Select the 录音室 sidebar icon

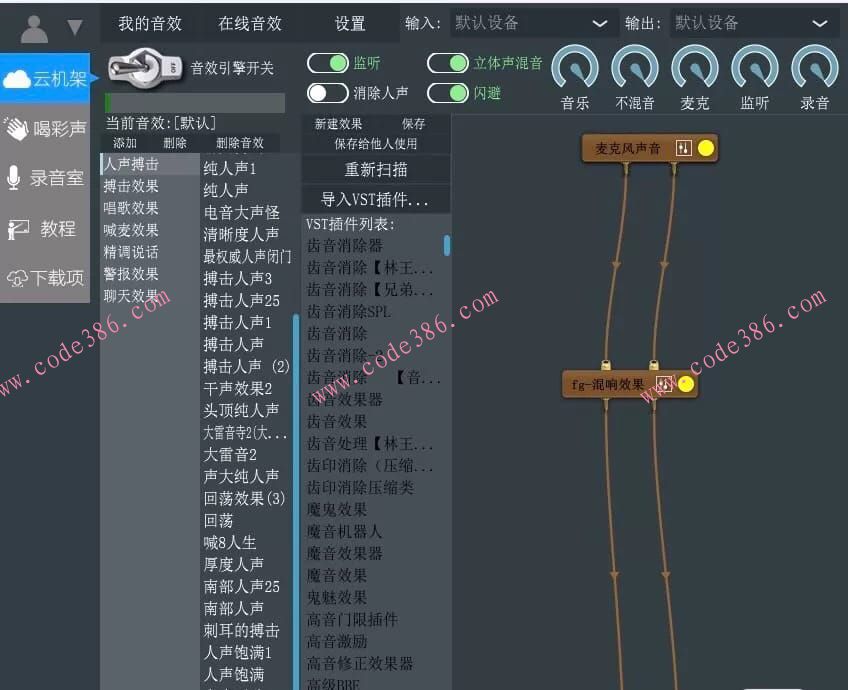click(45, 178)
